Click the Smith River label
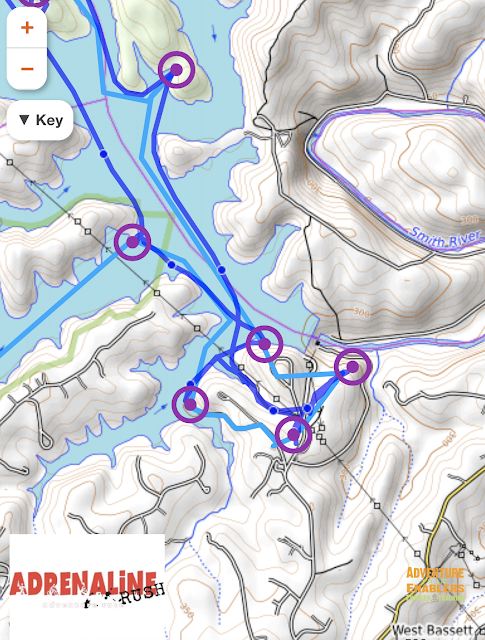The height and width of the screenshot is (640, 485). (x=445, y=238)
